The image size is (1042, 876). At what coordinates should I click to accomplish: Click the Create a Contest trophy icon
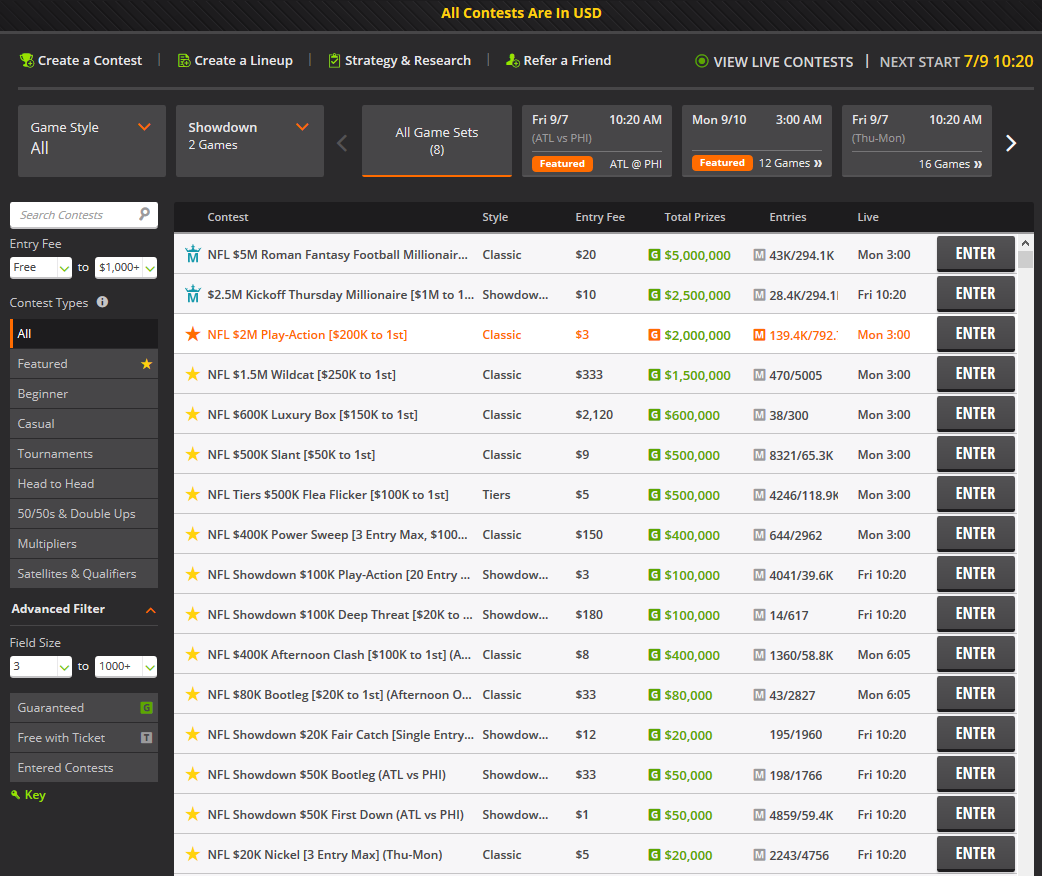tap(27, 60)
